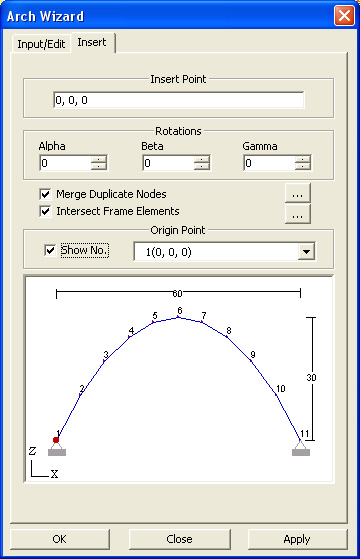This screenshot has width=360, height=559.
Task: Click inside the Beta rotation field
Action: coord(168,163)
